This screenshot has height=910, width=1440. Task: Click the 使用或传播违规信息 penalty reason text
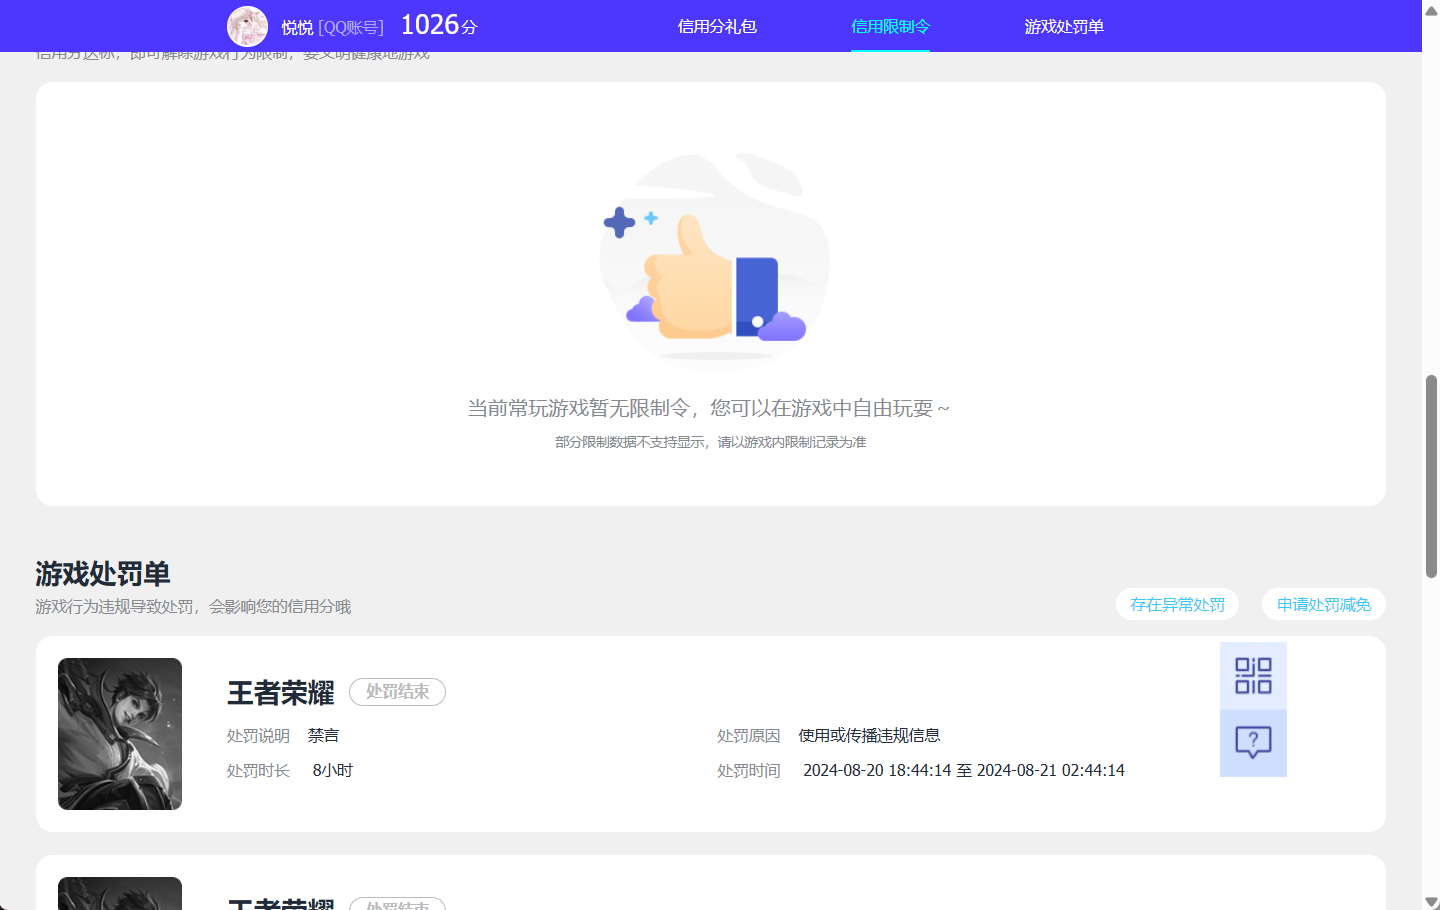pyautogui.click(x=869, y=734)
